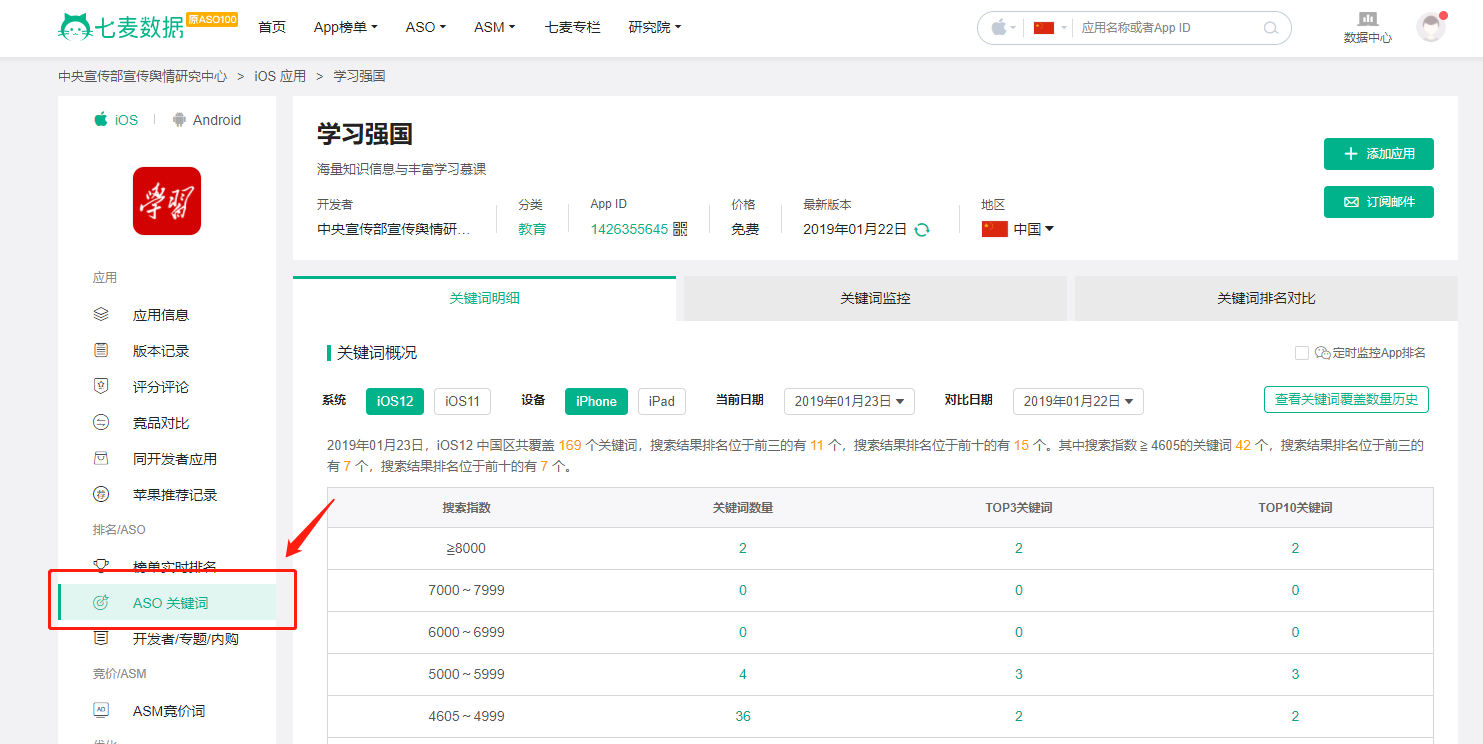The image size is (1483, 744).
Task: Click the 学习强国 red app icon
Action: [x=167, y=201]
